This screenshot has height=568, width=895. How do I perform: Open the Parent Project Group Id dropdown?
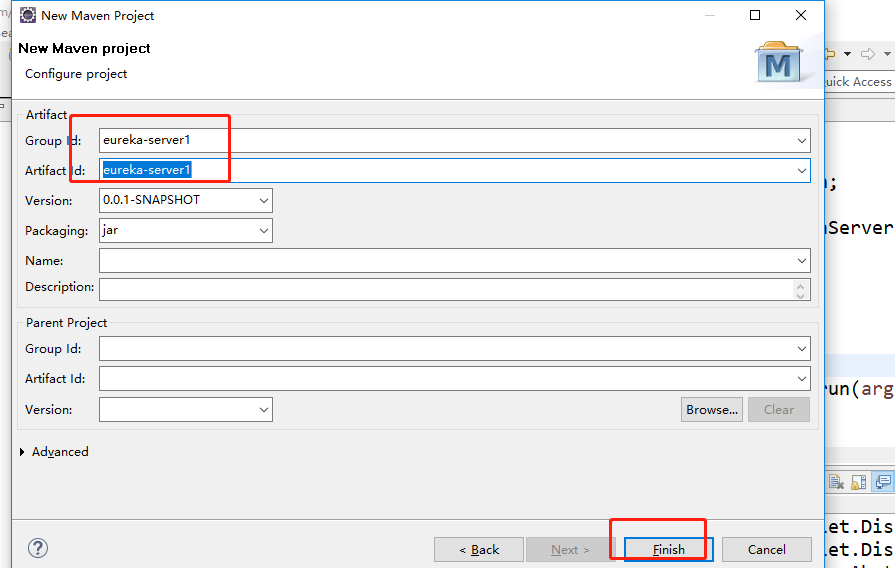tap(801, 349)
